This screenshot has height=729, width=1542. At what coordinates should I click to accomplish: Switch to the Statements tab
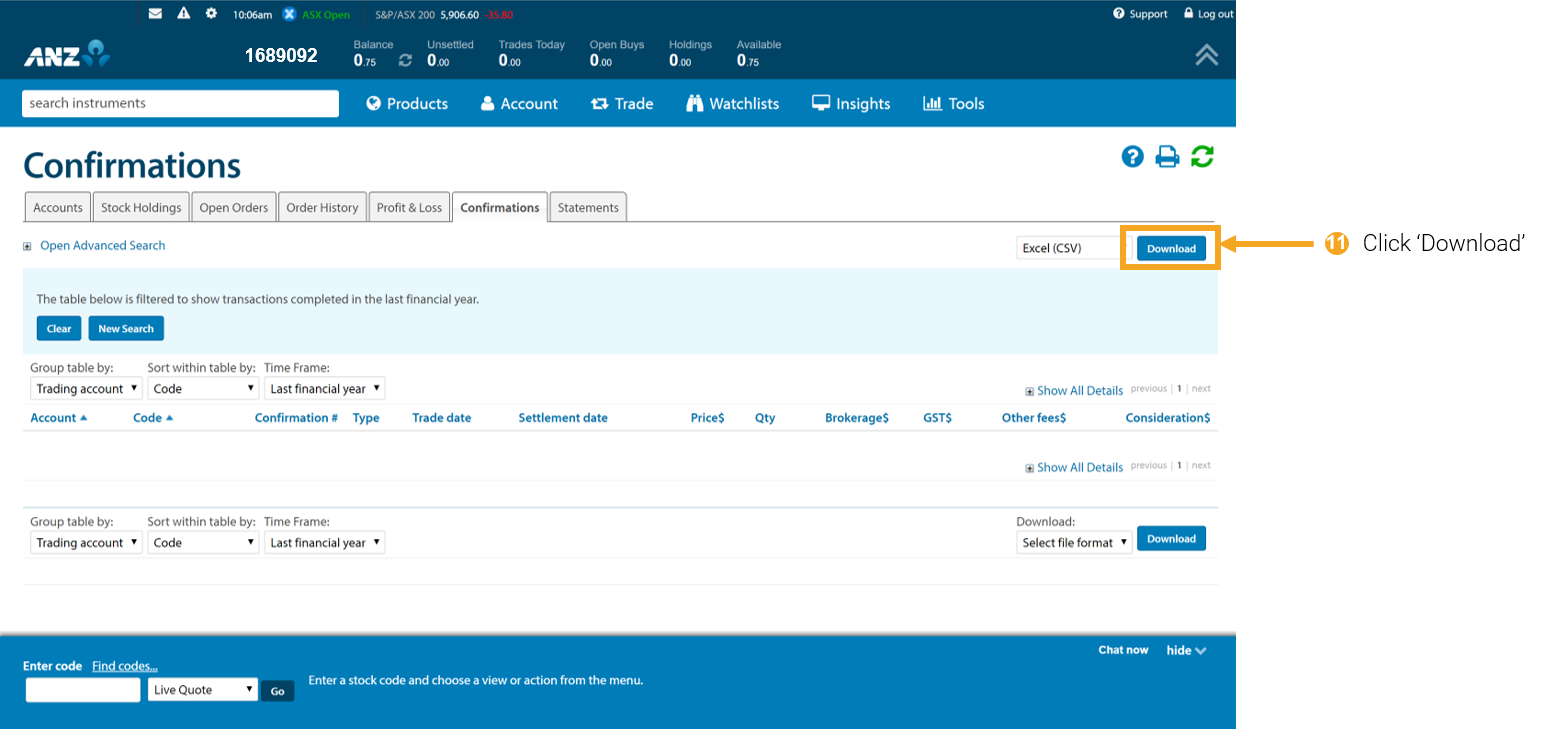(588, 207)
